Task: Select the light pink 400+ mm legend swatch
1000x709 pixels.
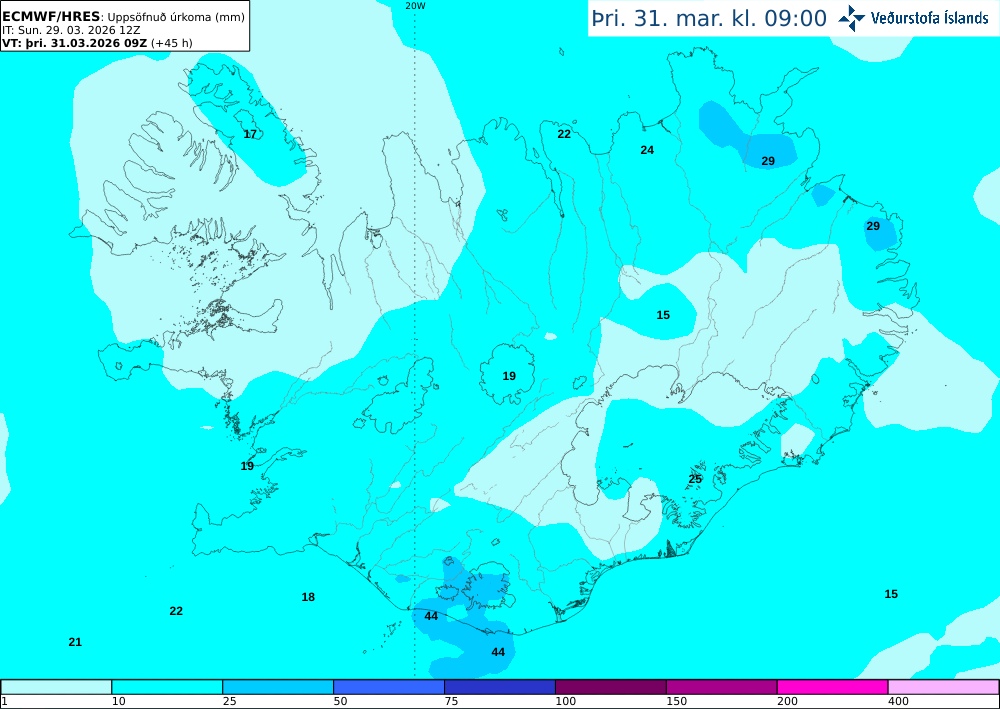Action: [x=944, y=687]
